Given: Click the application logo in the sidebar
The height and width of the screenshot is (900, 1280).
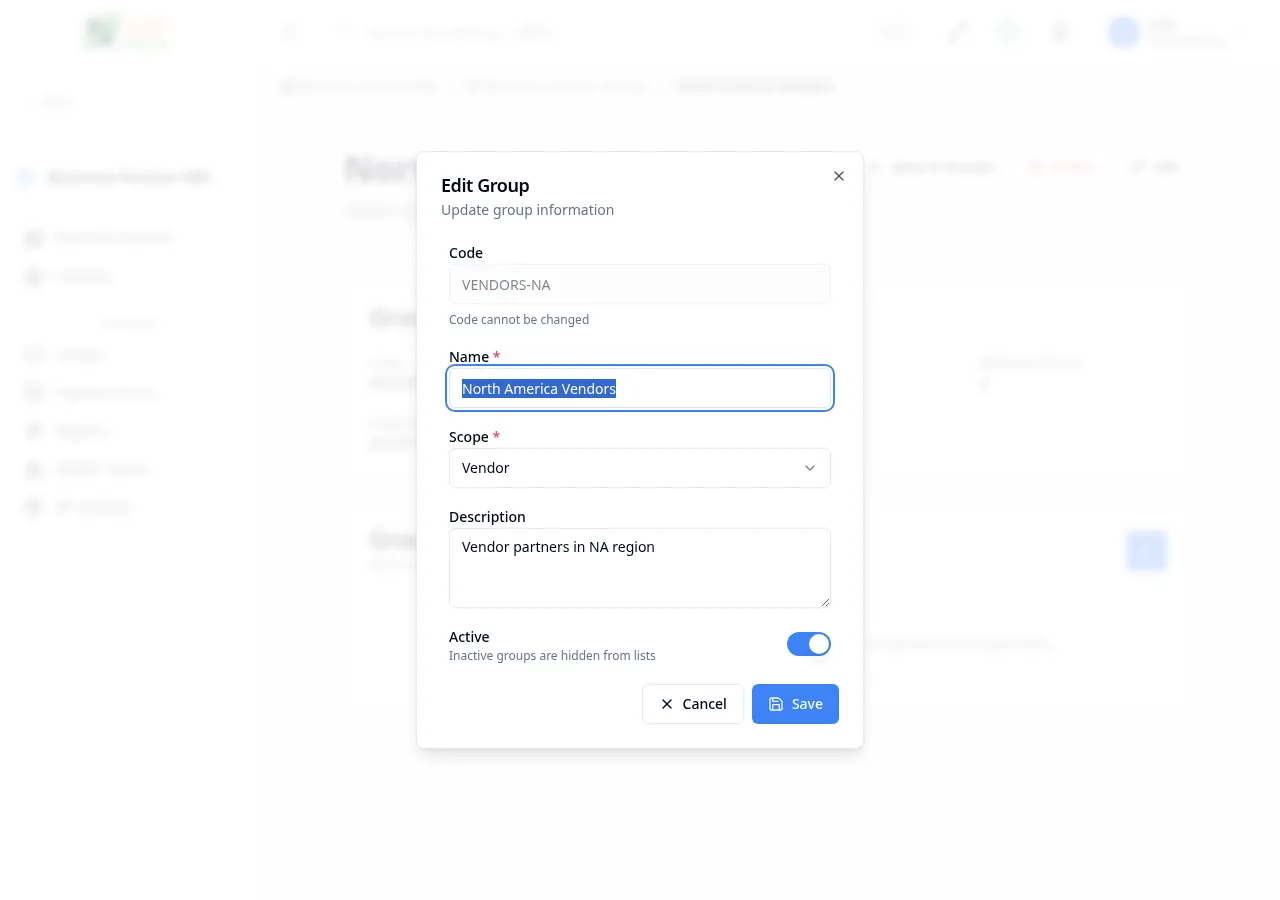Looking at the screenshot, I should [x=125, y=32].
